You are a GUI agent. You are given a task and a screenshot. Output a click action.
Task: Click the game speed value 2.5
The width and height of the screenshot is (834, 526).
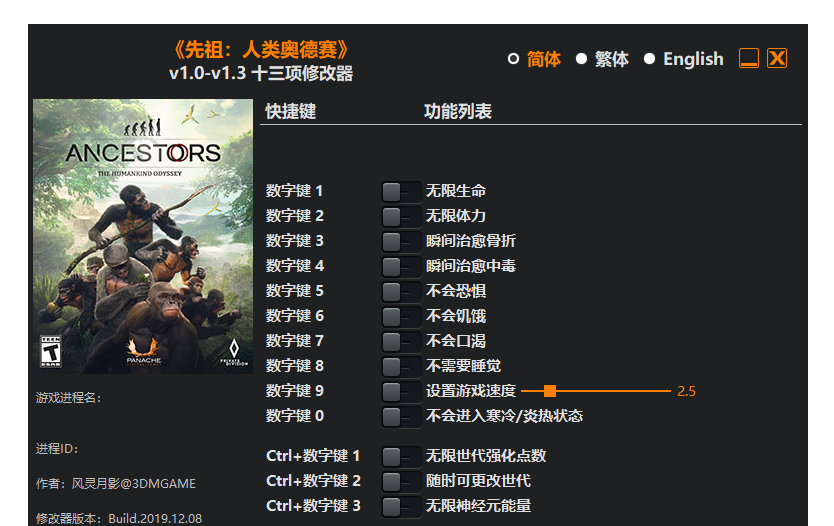tap(686, 391)
